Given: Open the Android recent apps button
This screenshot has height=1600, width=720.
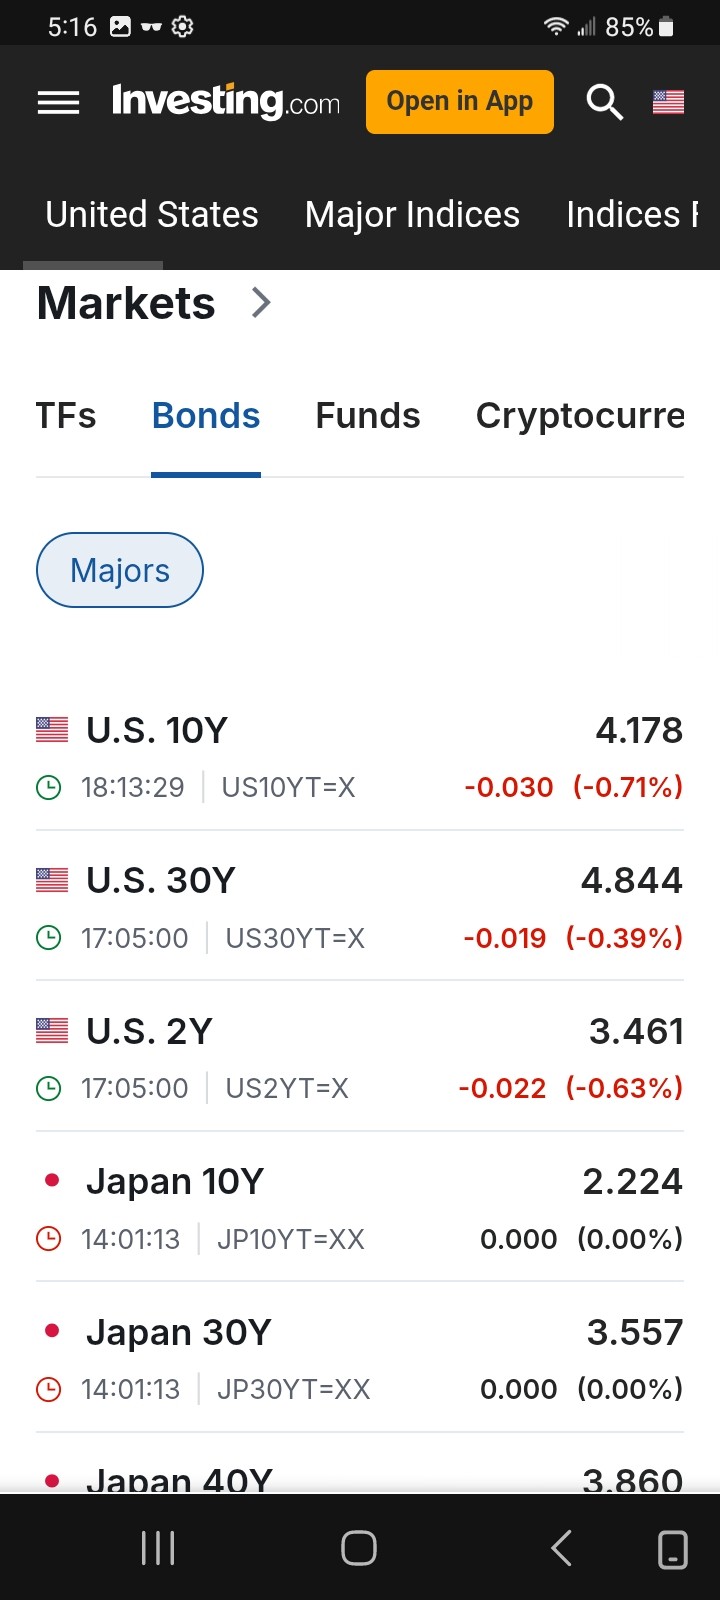Looking at the screenshot, I should pos(158,1548).
